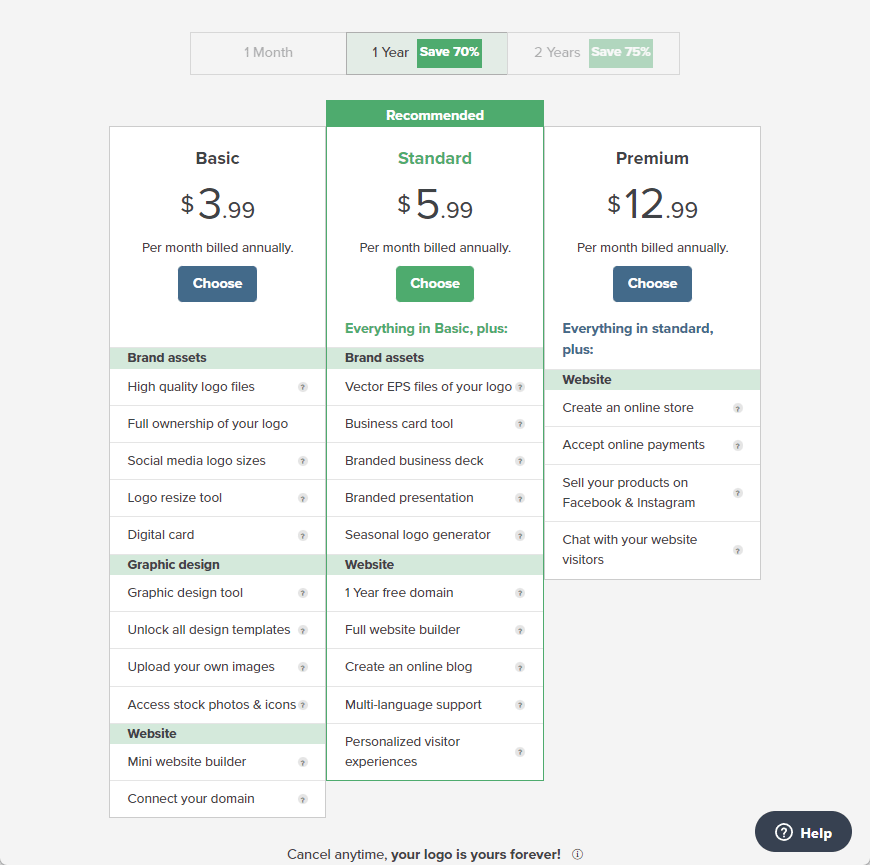Open tooltip for Seasonal logo generator
Viewport: 870px width, 865px height.
tap(520, 535)
